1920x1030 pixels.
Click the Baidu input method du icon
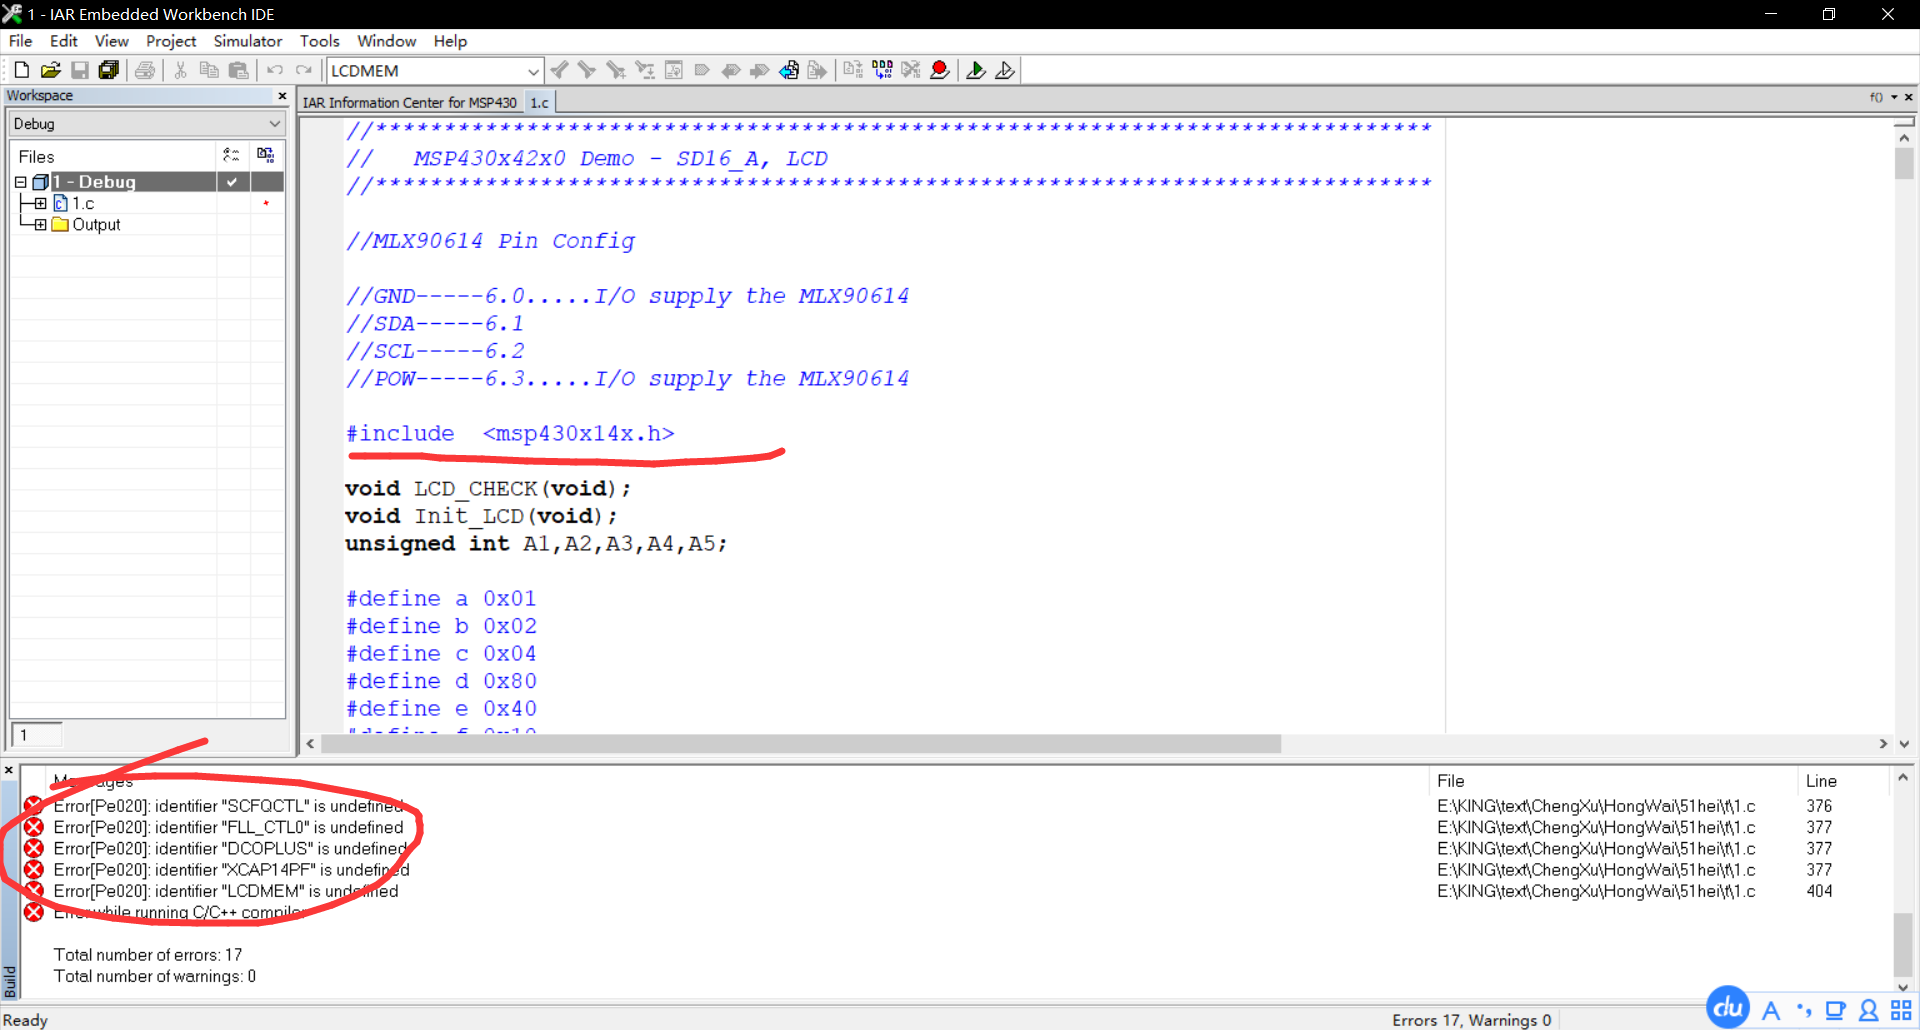click(x=1728, y=1008)
